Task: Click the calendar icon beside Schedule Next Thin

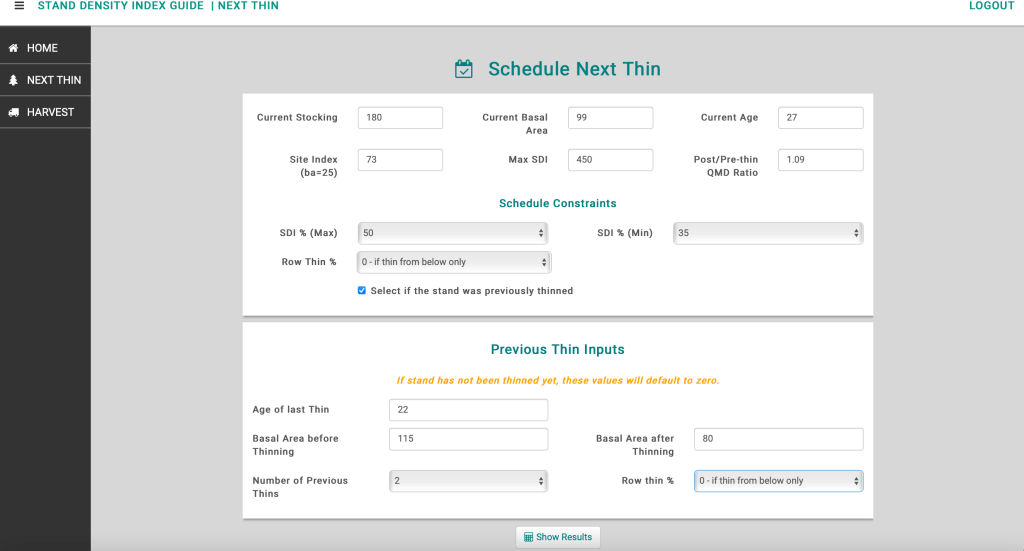Action: [x=464, y=69]
